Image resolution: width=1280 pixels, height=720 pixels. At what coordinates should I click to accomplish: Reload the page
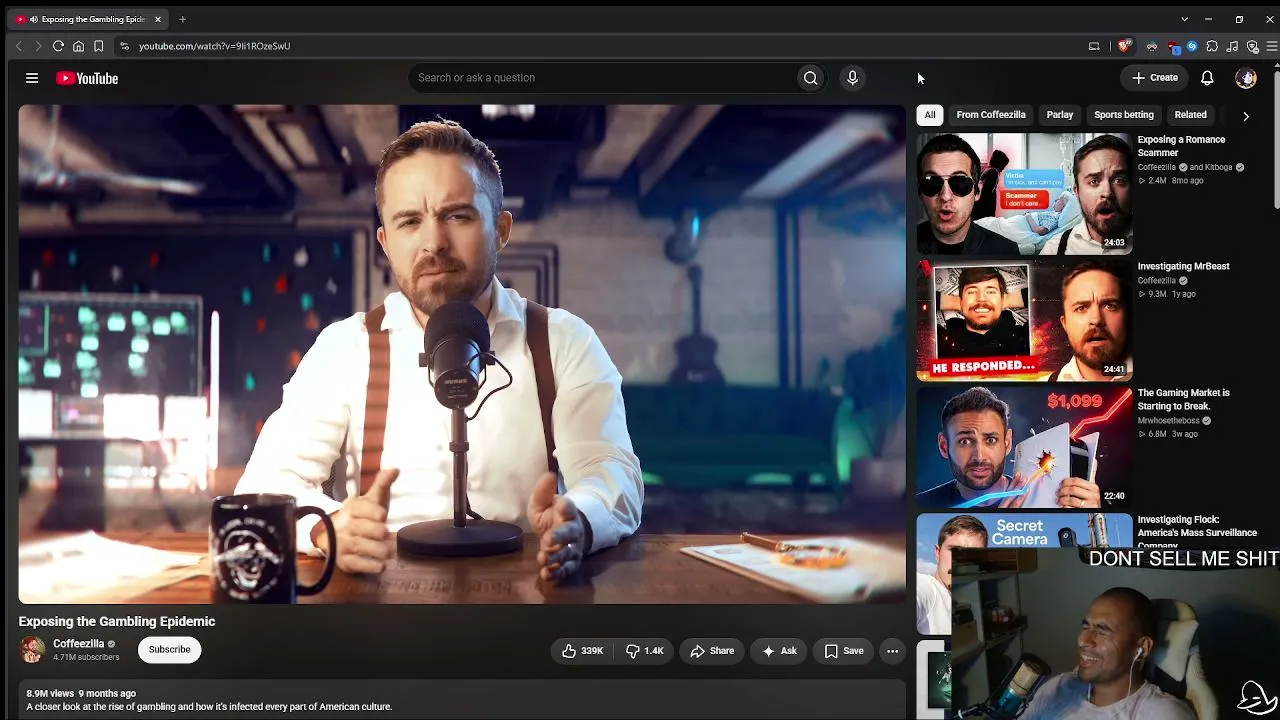click(x=58, y=46)
